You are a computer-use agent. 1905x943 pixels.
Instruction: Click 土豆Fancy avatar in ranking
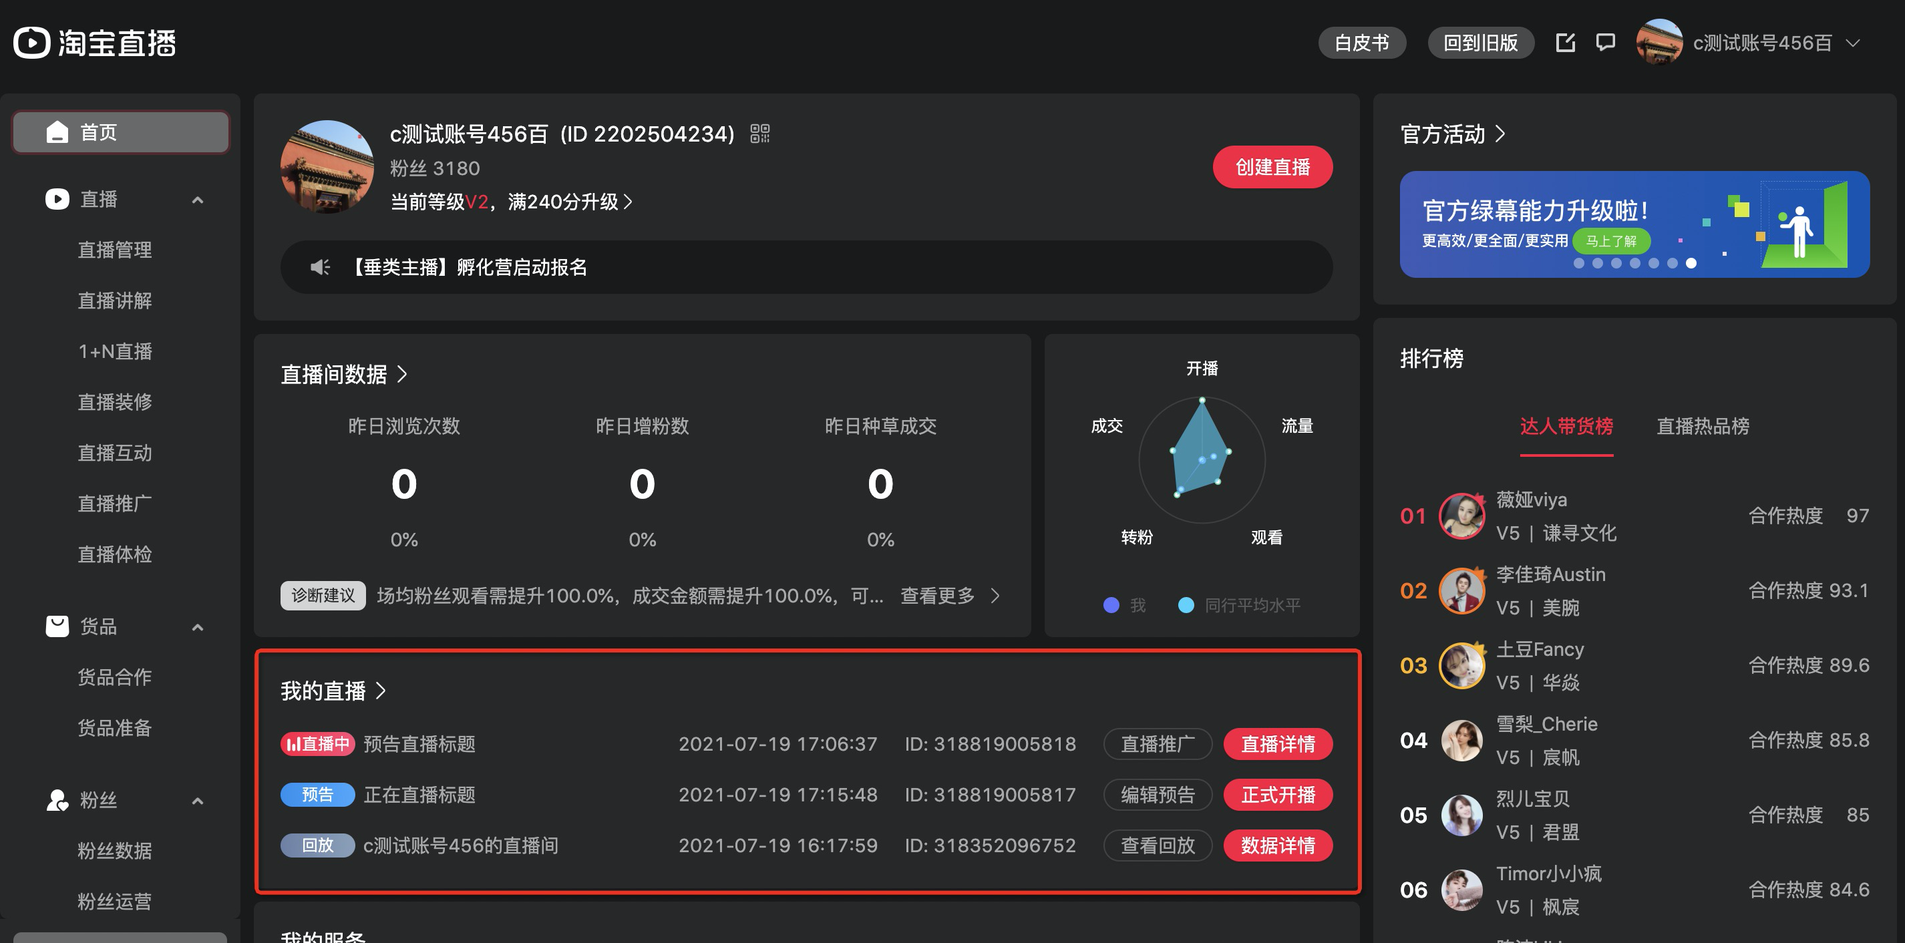point(1462,665)
